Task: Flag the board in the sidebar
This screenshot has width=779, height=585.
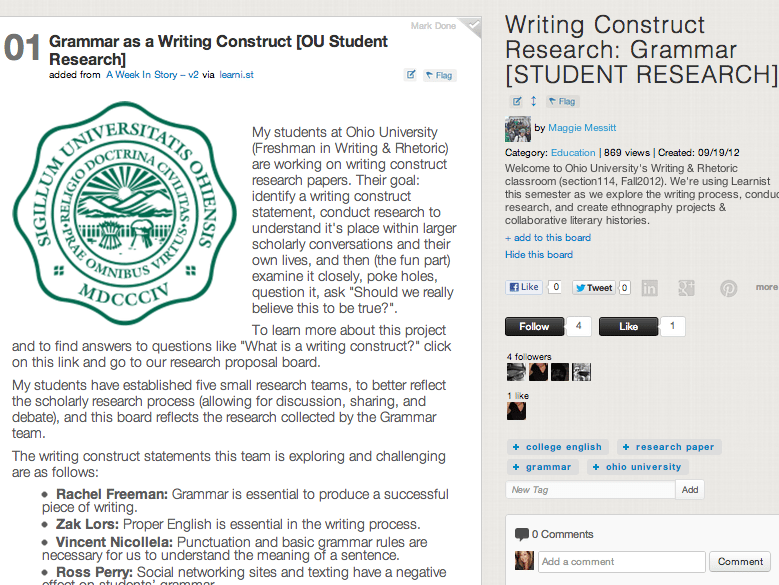Action: pyautogui.click(x=562, y=101)
